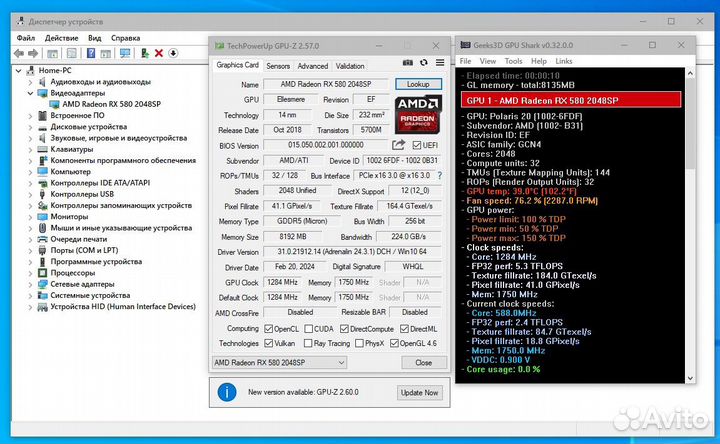The image size is (720, 444).
Task: Click the green update driver toolbar icon
Action: (x=145, y=53)
